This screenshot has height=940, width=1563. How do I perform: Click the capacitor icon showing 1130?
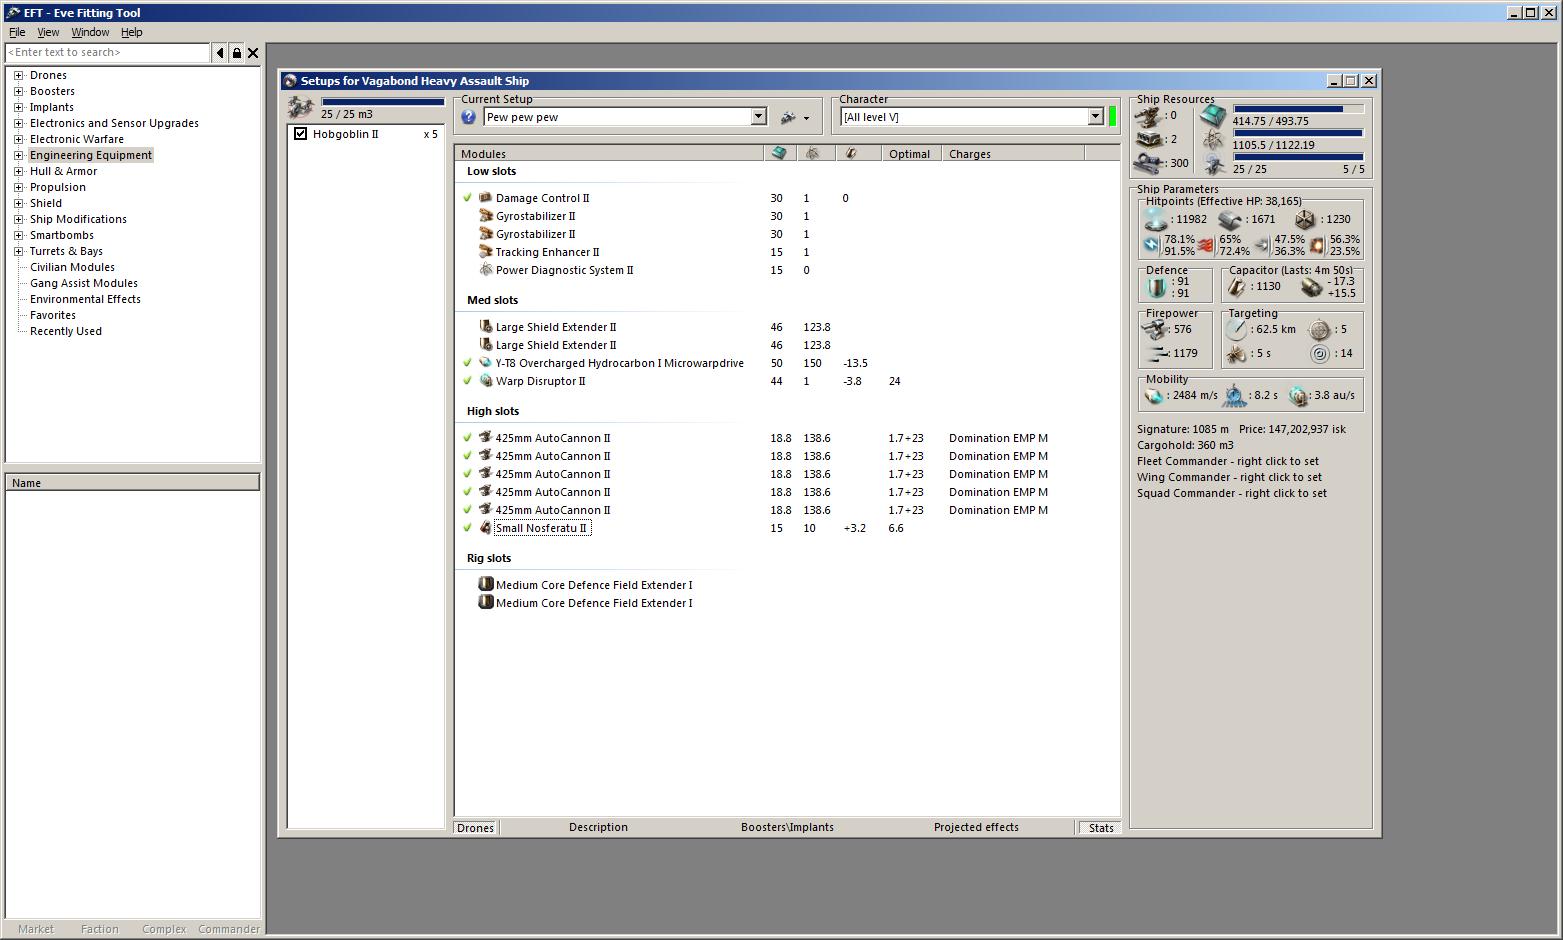point(1237,287)
